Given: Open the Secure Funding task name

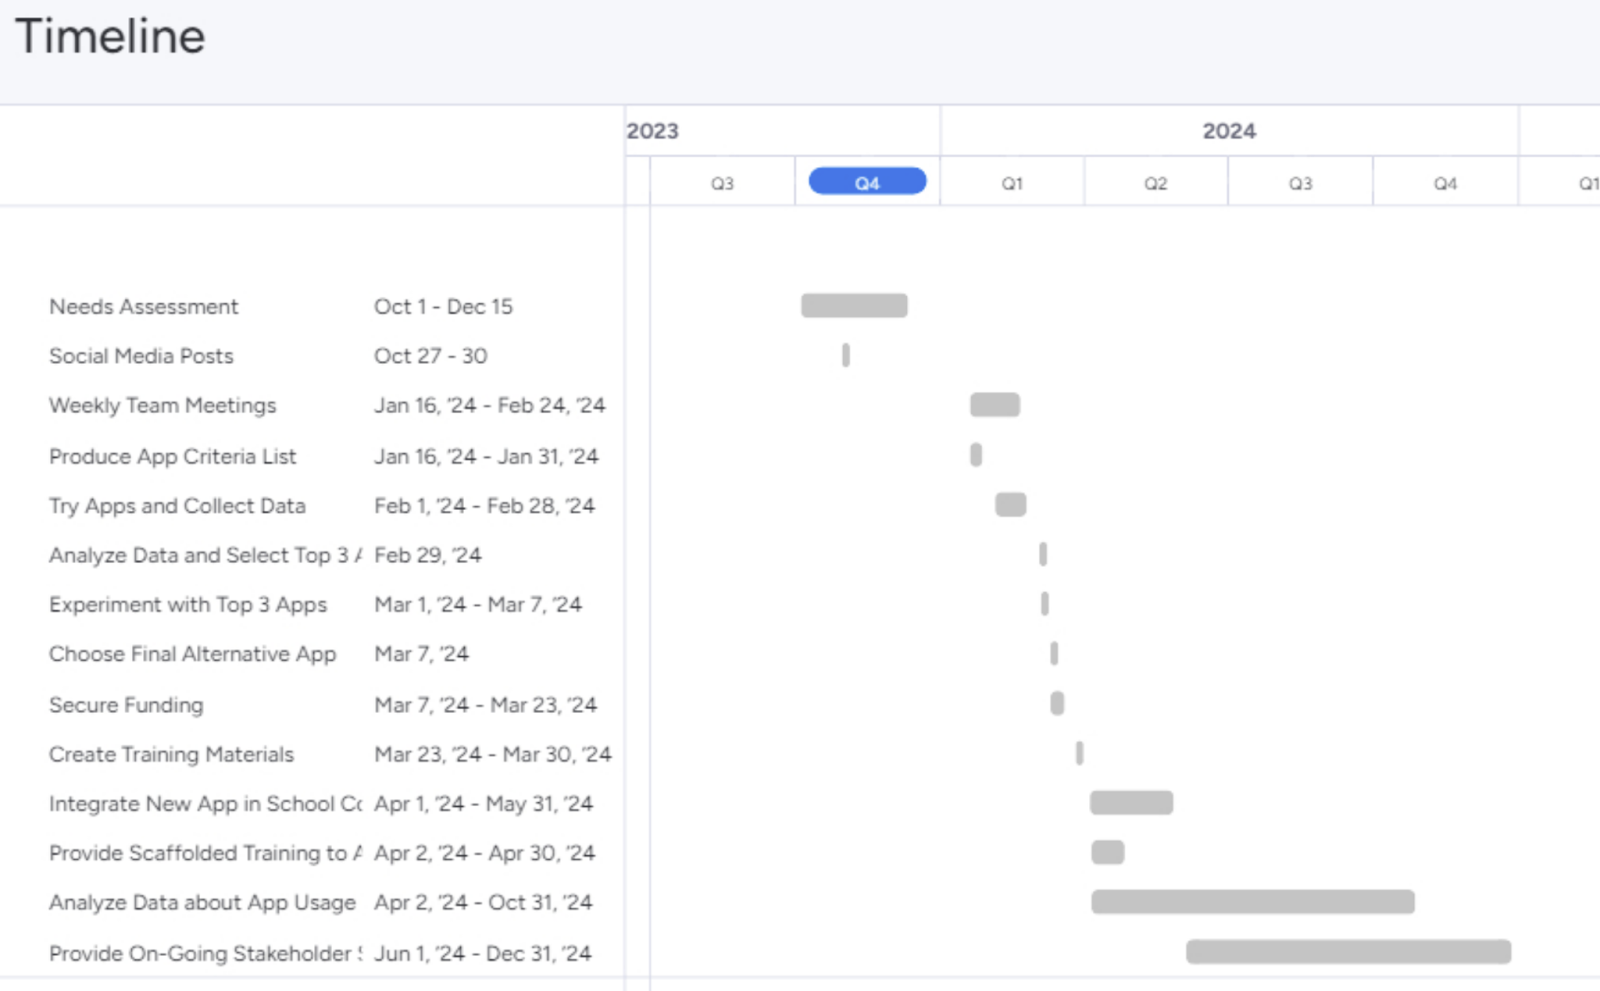Looking at the screenshot, I should pyautogui.click(x=126, y=705).
